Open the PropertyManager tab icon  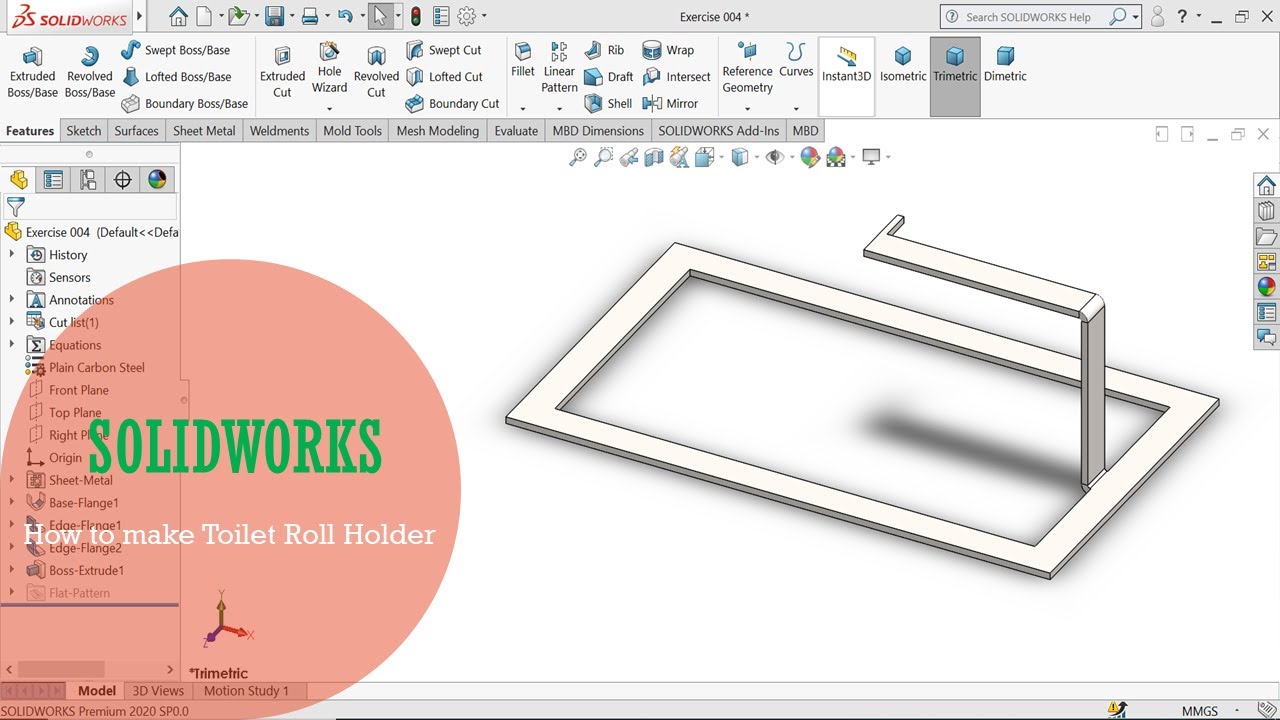tap(53, 179)
